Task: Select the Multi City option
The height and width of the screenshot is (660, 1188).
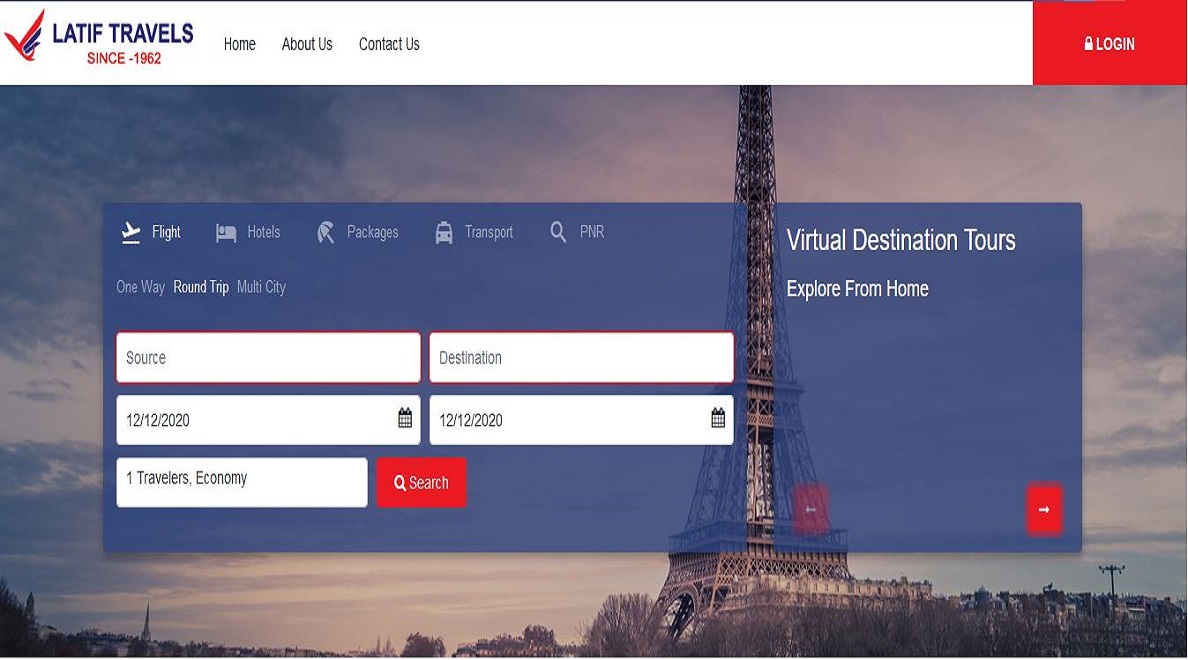Action: click(x=261, y=287)
